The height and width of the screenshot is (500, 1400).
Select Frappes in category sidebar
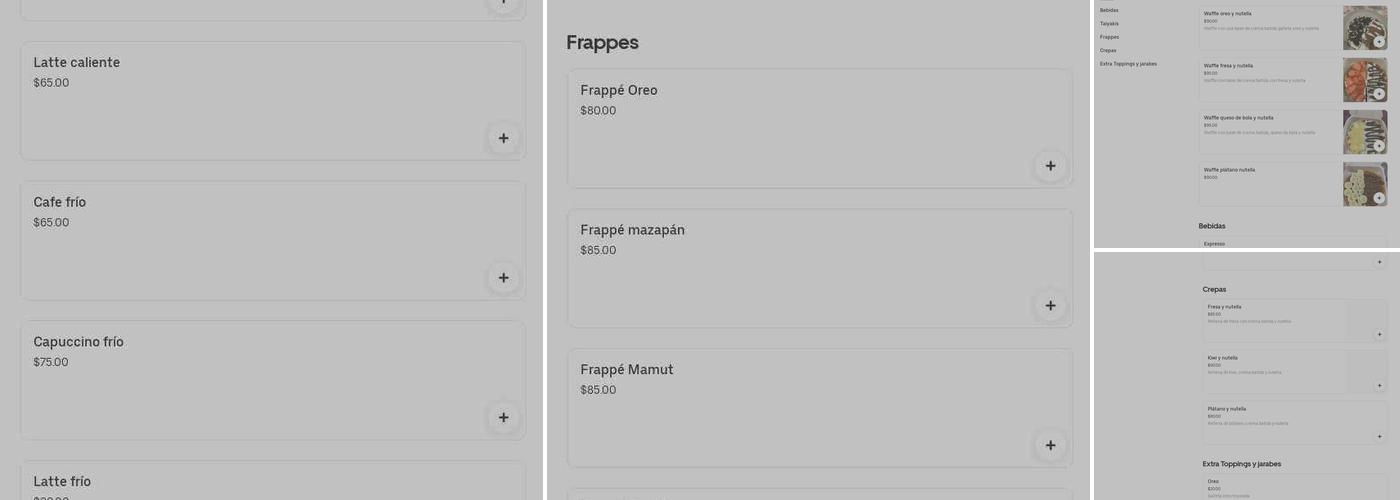click(x=1109, y=37)
